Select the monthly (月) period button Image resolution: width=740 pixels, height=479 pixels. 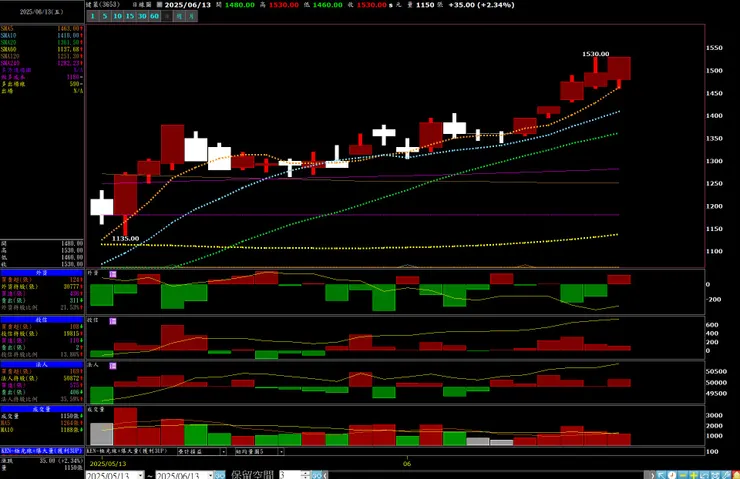tap(192, 16)
